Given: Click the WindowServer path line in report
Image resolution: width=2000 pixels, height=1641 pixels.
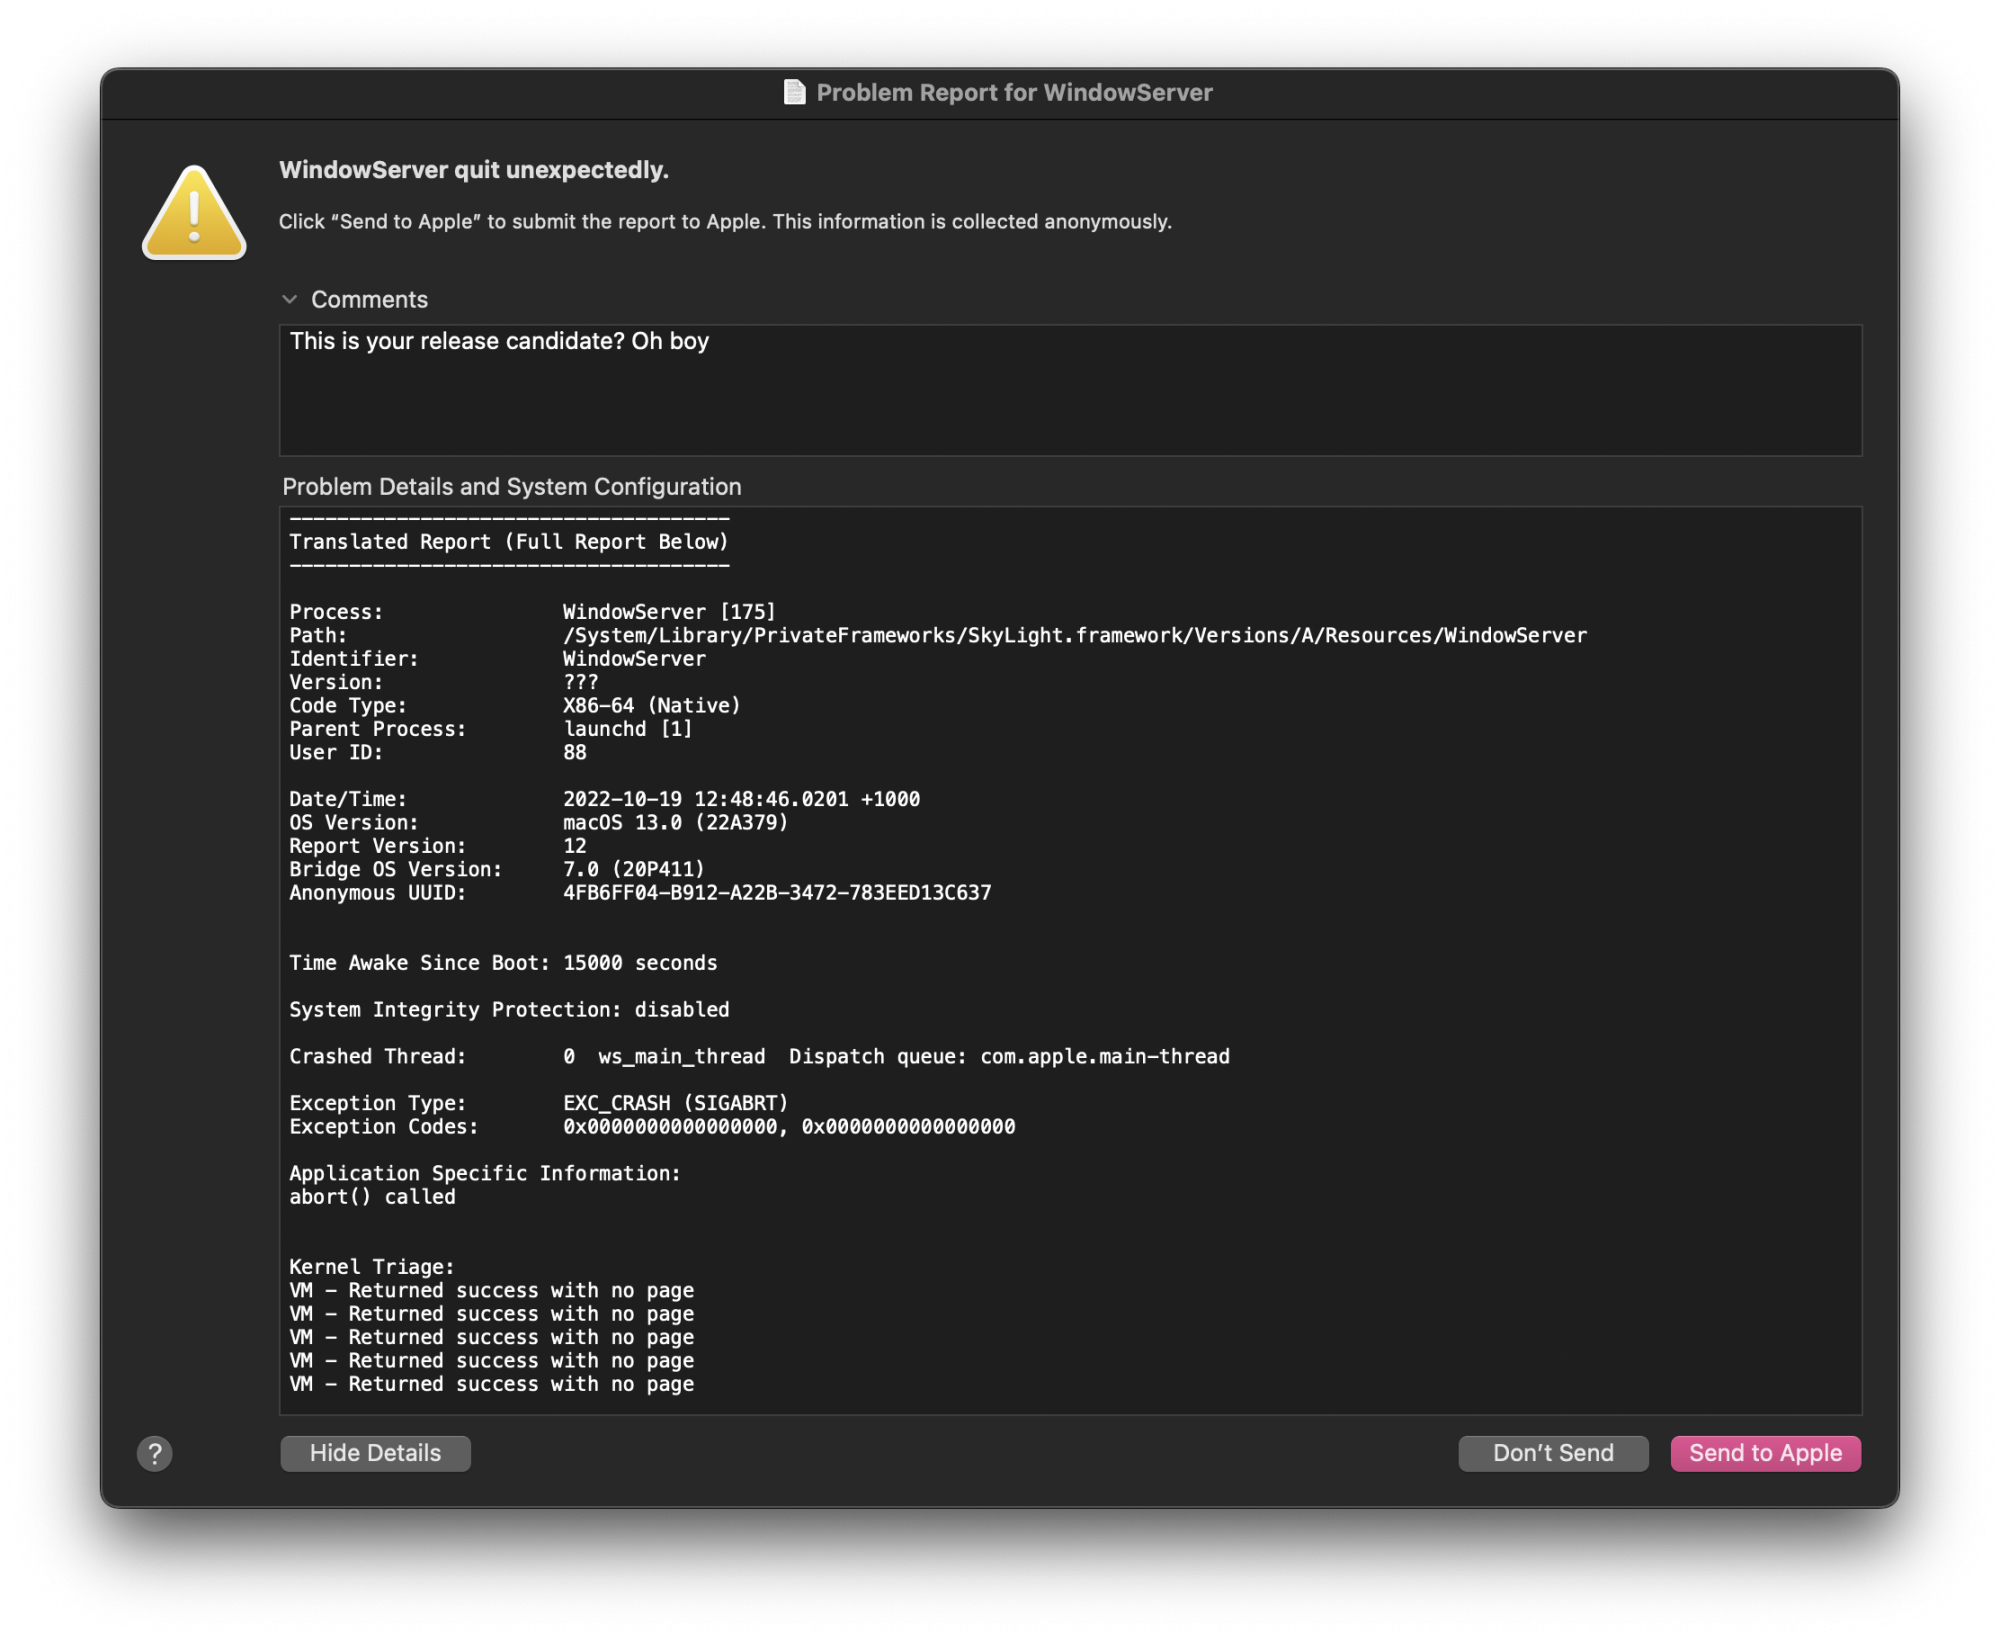Looking at the screenshot, I should coord(1074,636).
